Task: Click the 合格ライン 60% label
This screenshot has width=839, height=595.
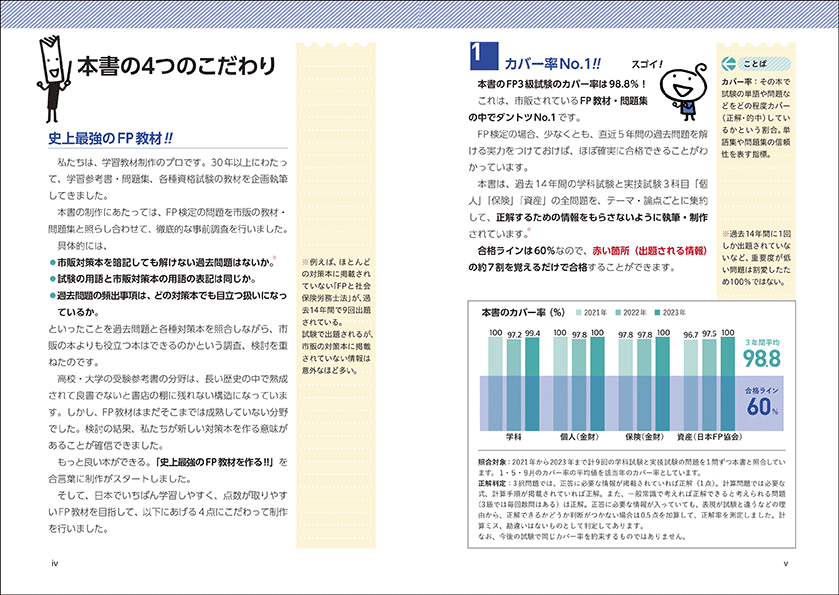Action: (x=762, y=402)
